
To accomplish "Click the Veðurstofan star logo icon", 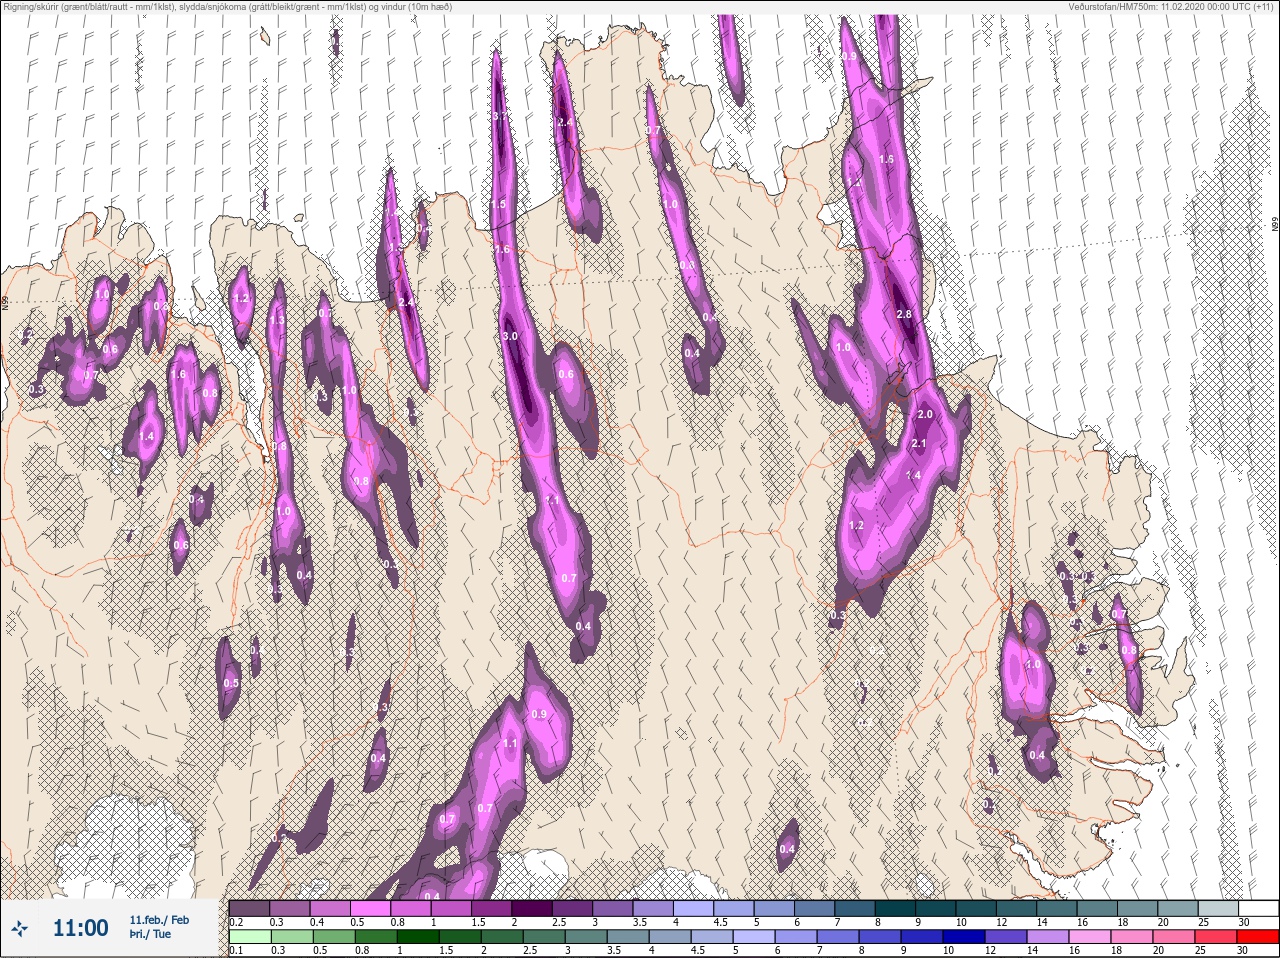I will 19,928.
